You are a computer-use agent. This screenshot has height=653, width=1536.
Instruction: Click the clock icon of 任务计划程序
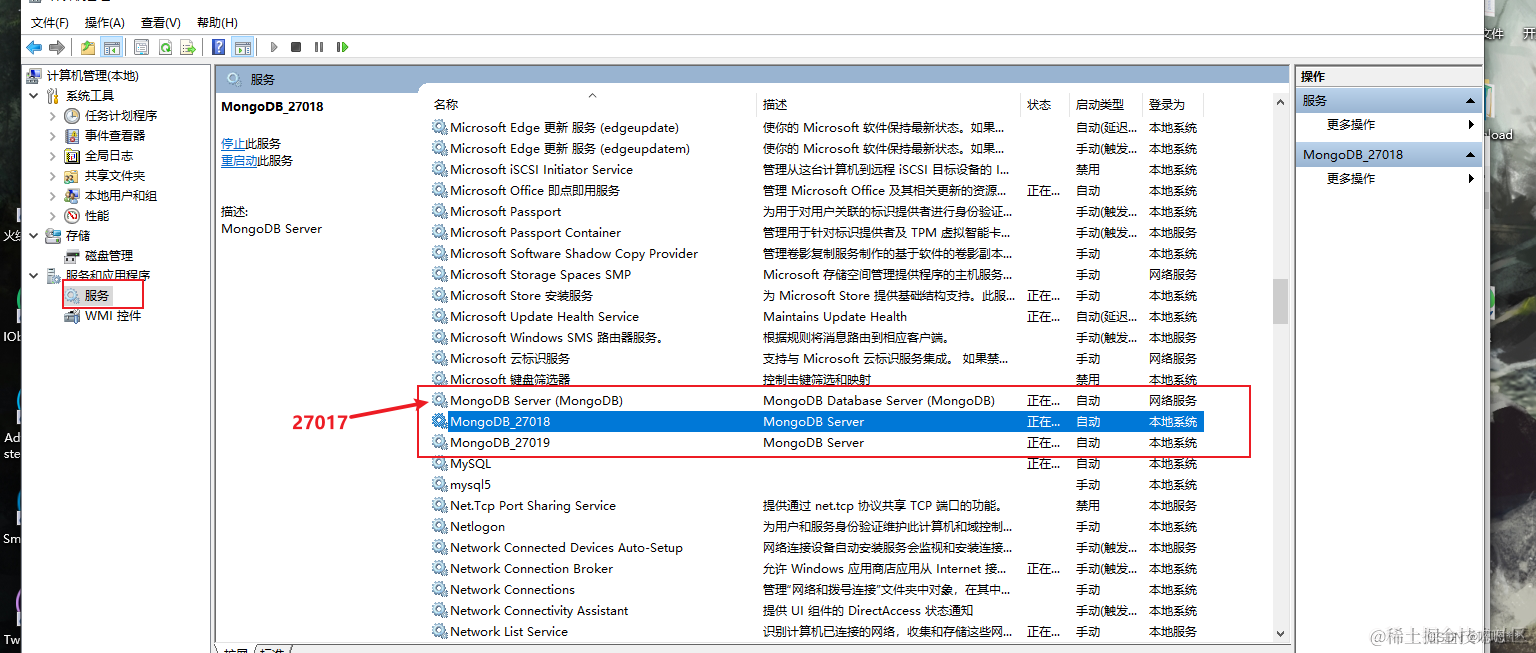[x=72, y=116]
